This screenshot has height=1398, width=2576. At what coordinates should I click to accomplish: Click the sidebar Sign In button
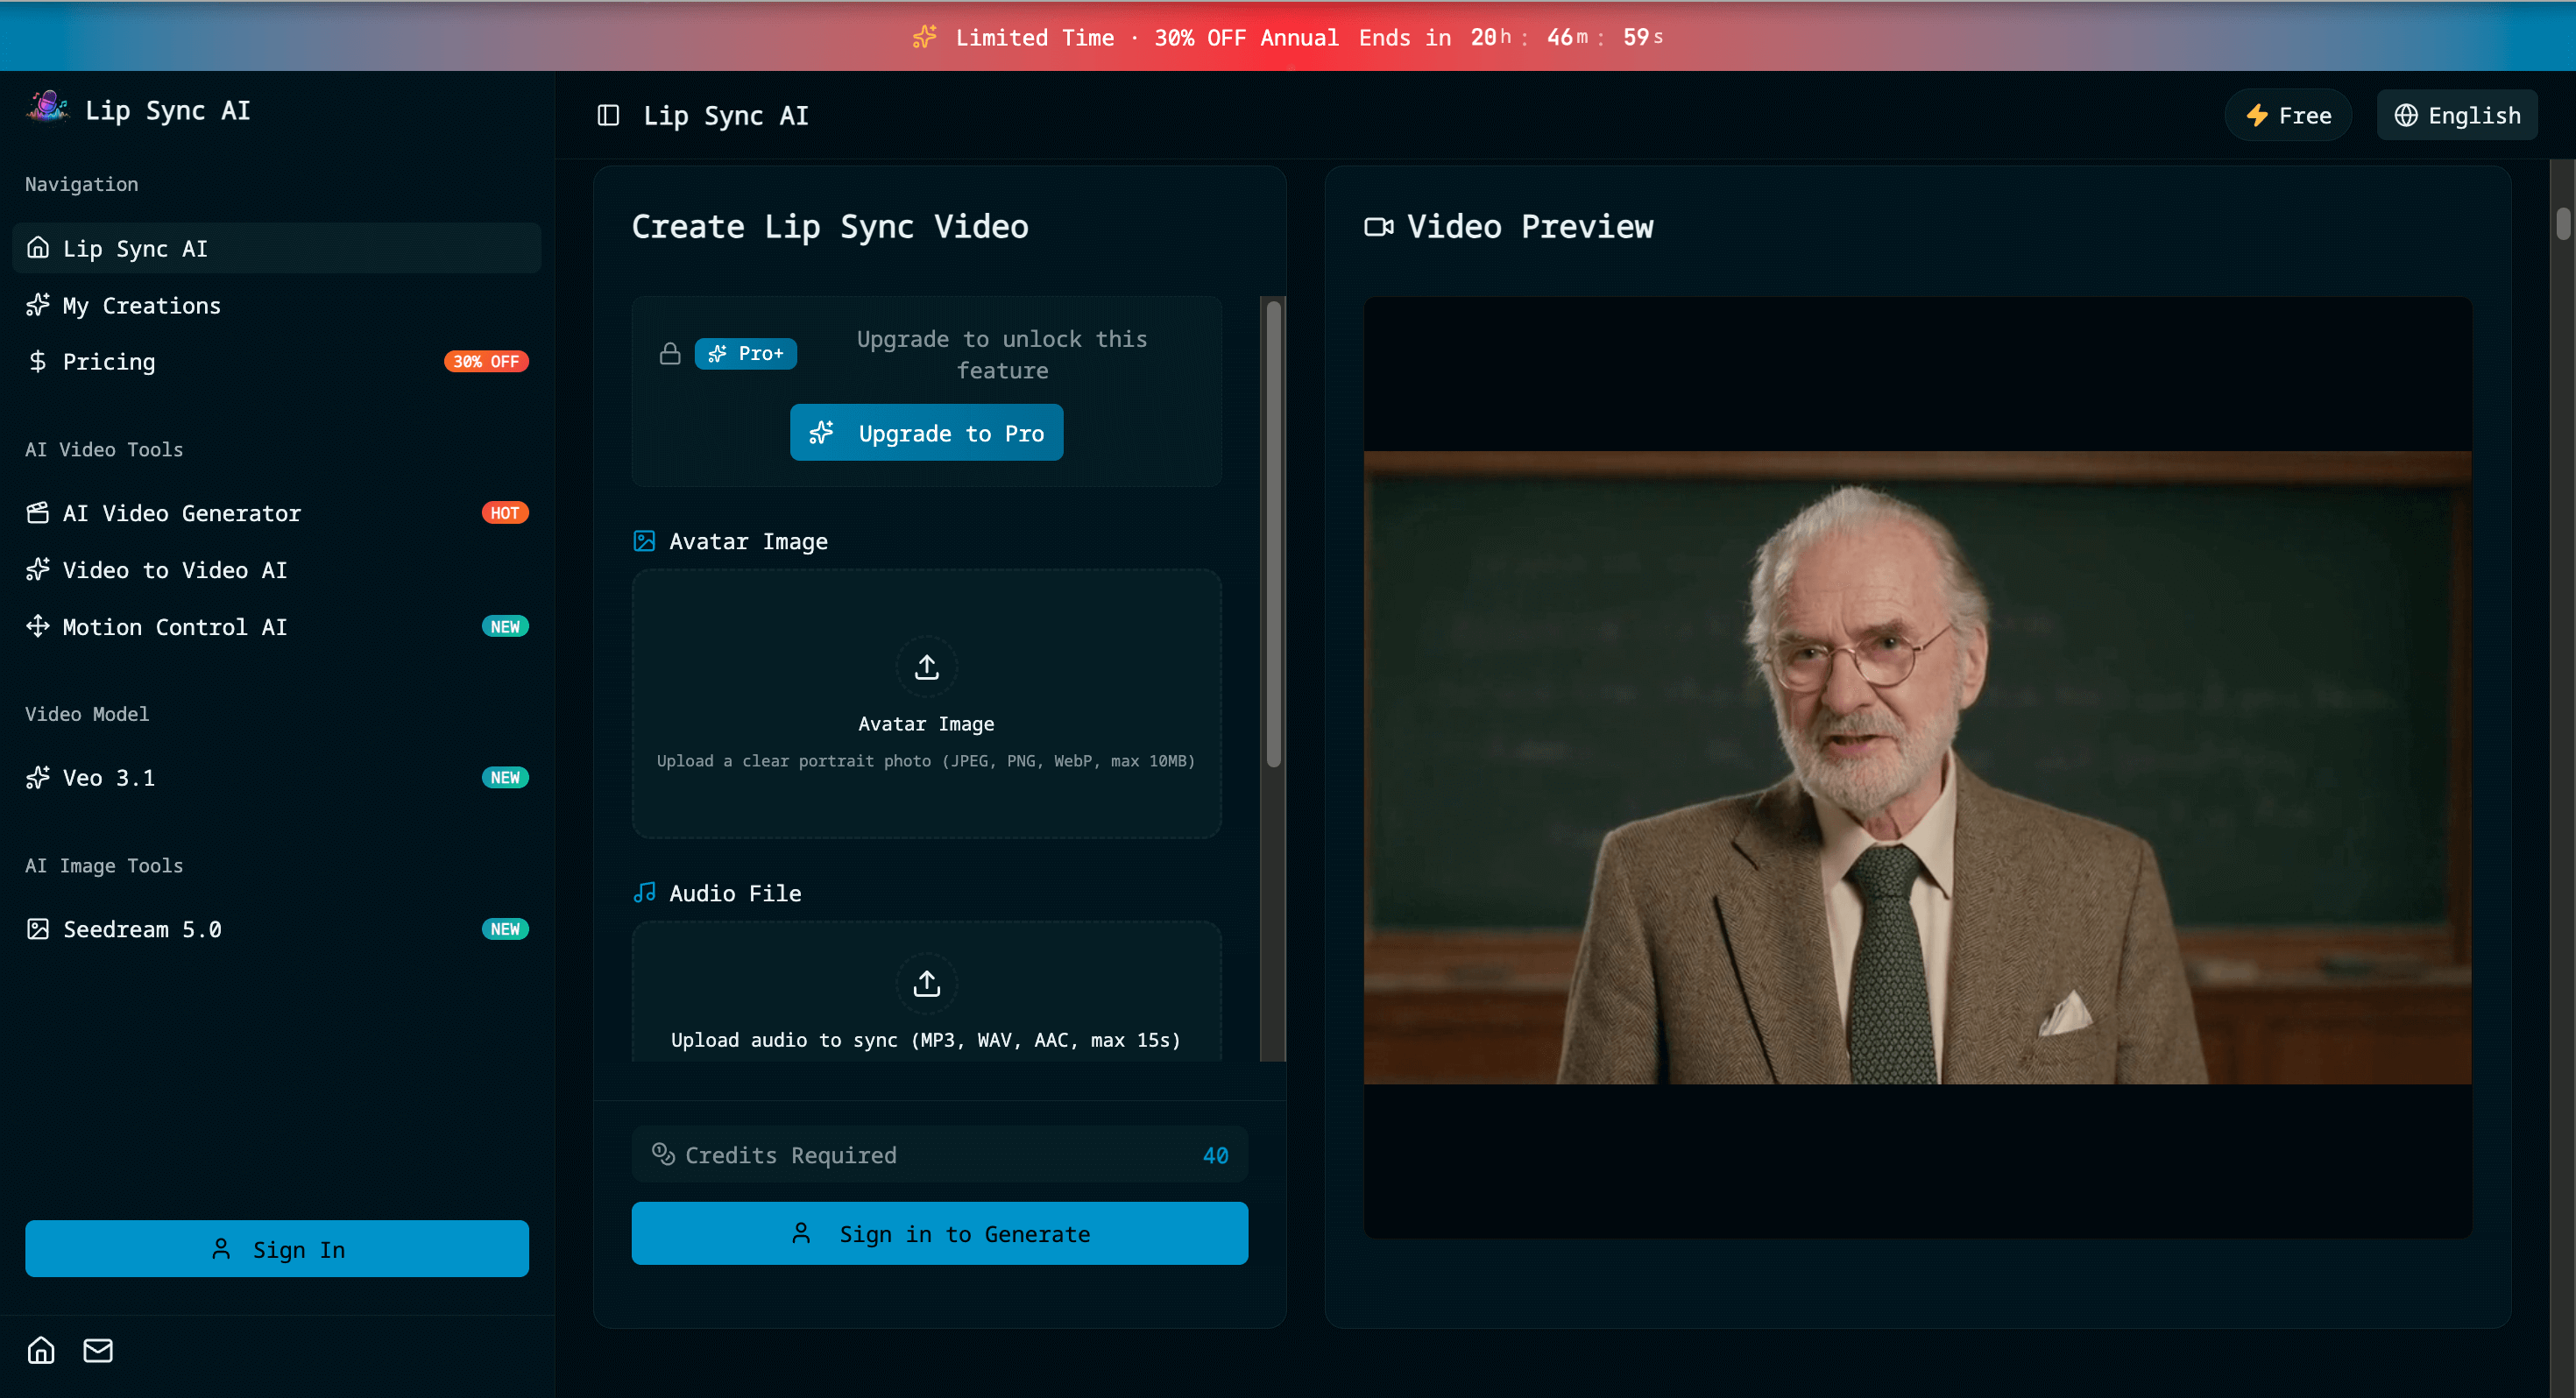click(277, 1249)
